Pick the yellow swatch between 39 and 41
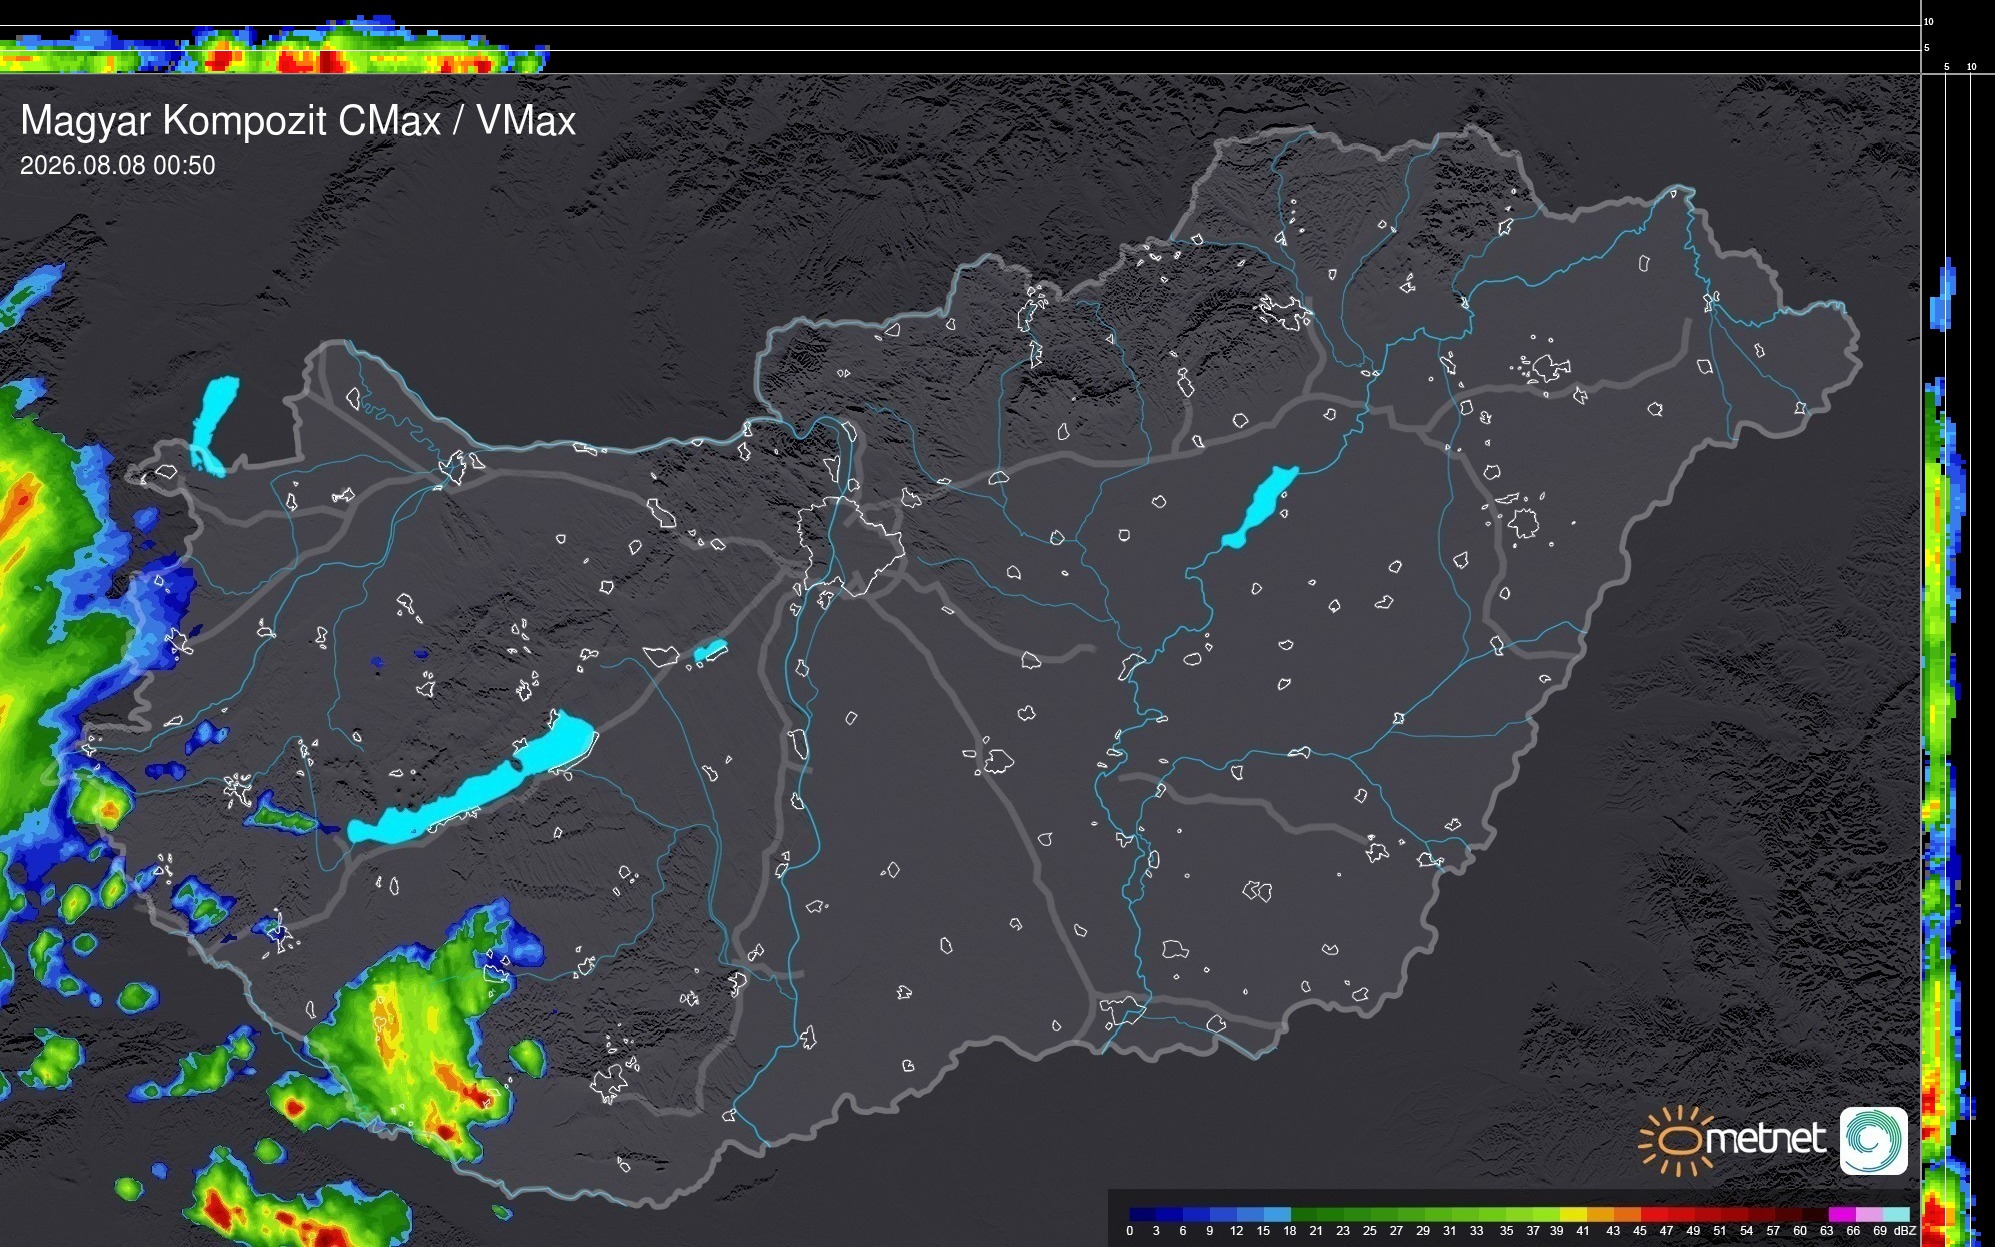1995x1247 pixels. 1574,1214
